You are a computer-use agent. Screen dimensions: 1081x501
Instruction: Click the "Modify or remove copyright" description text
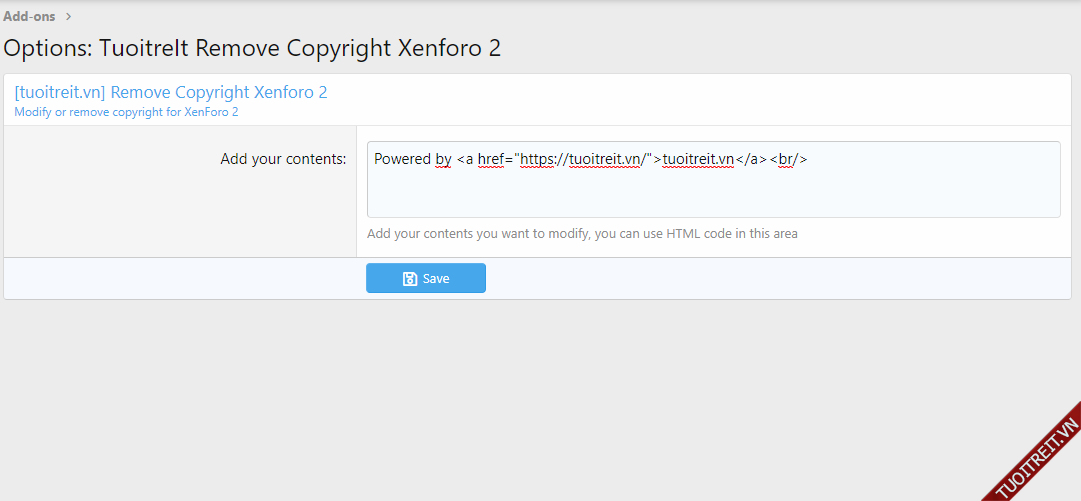(126, 112)
